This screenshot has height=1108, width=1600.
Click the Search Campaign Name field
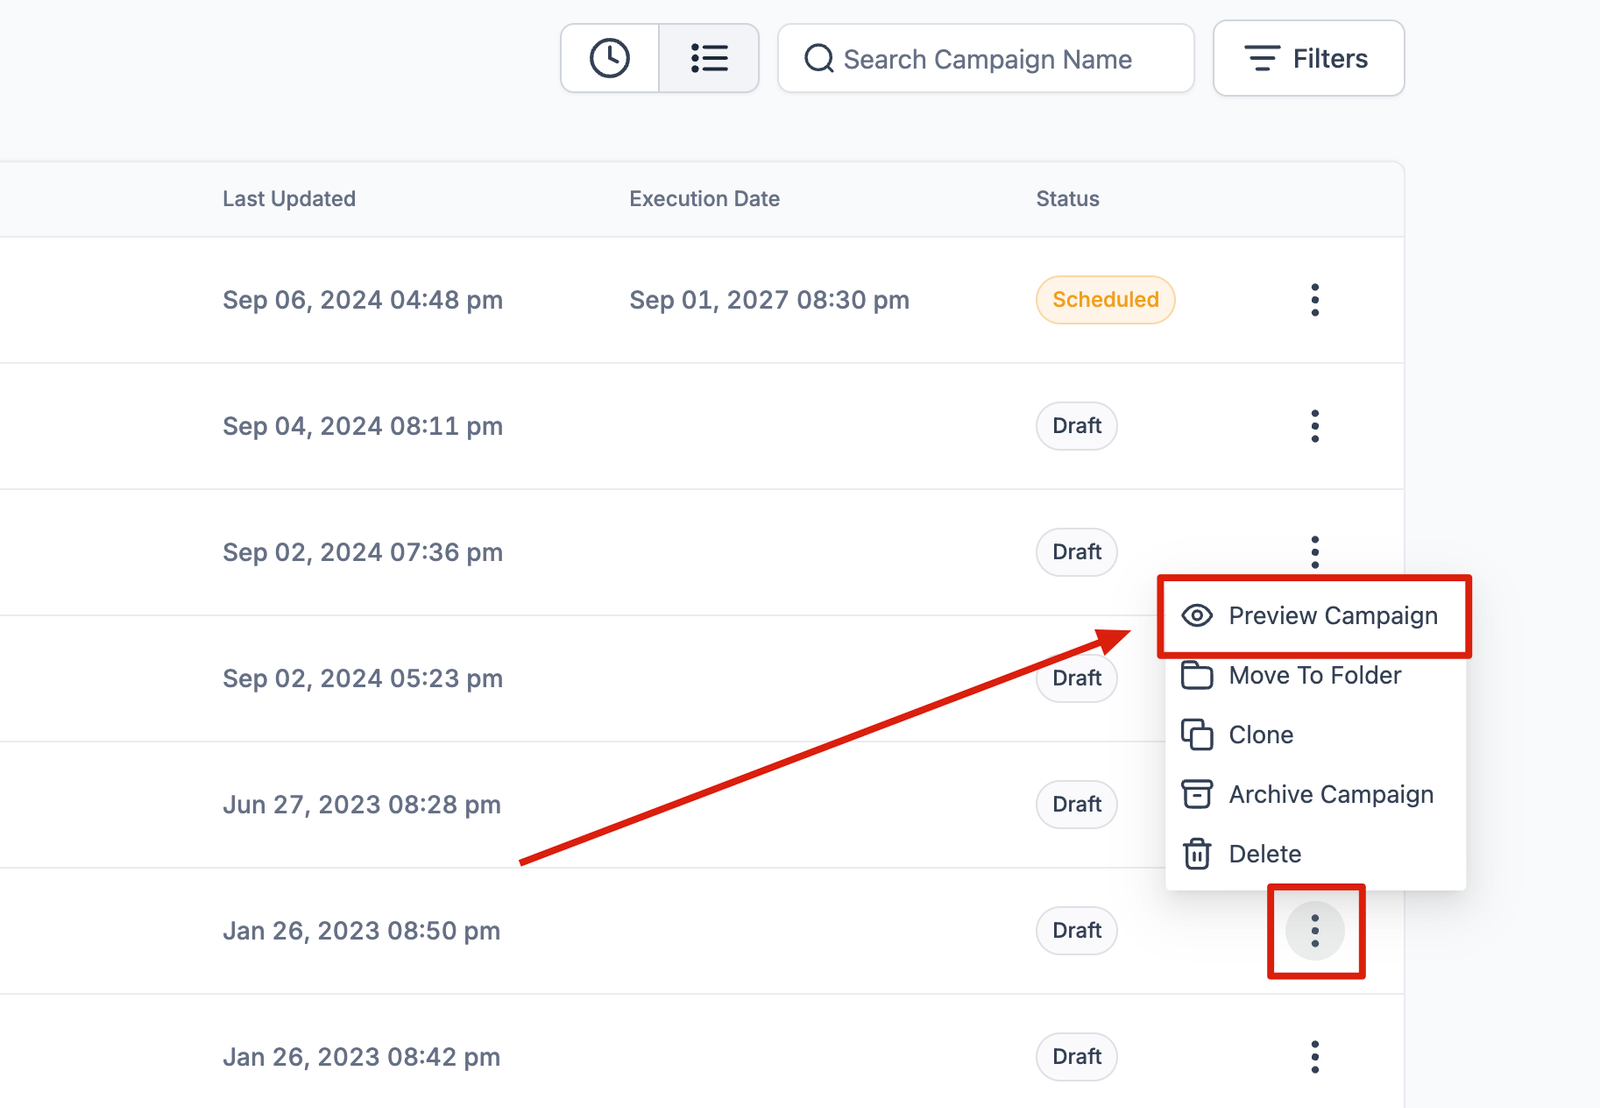(x=986, y=59)
